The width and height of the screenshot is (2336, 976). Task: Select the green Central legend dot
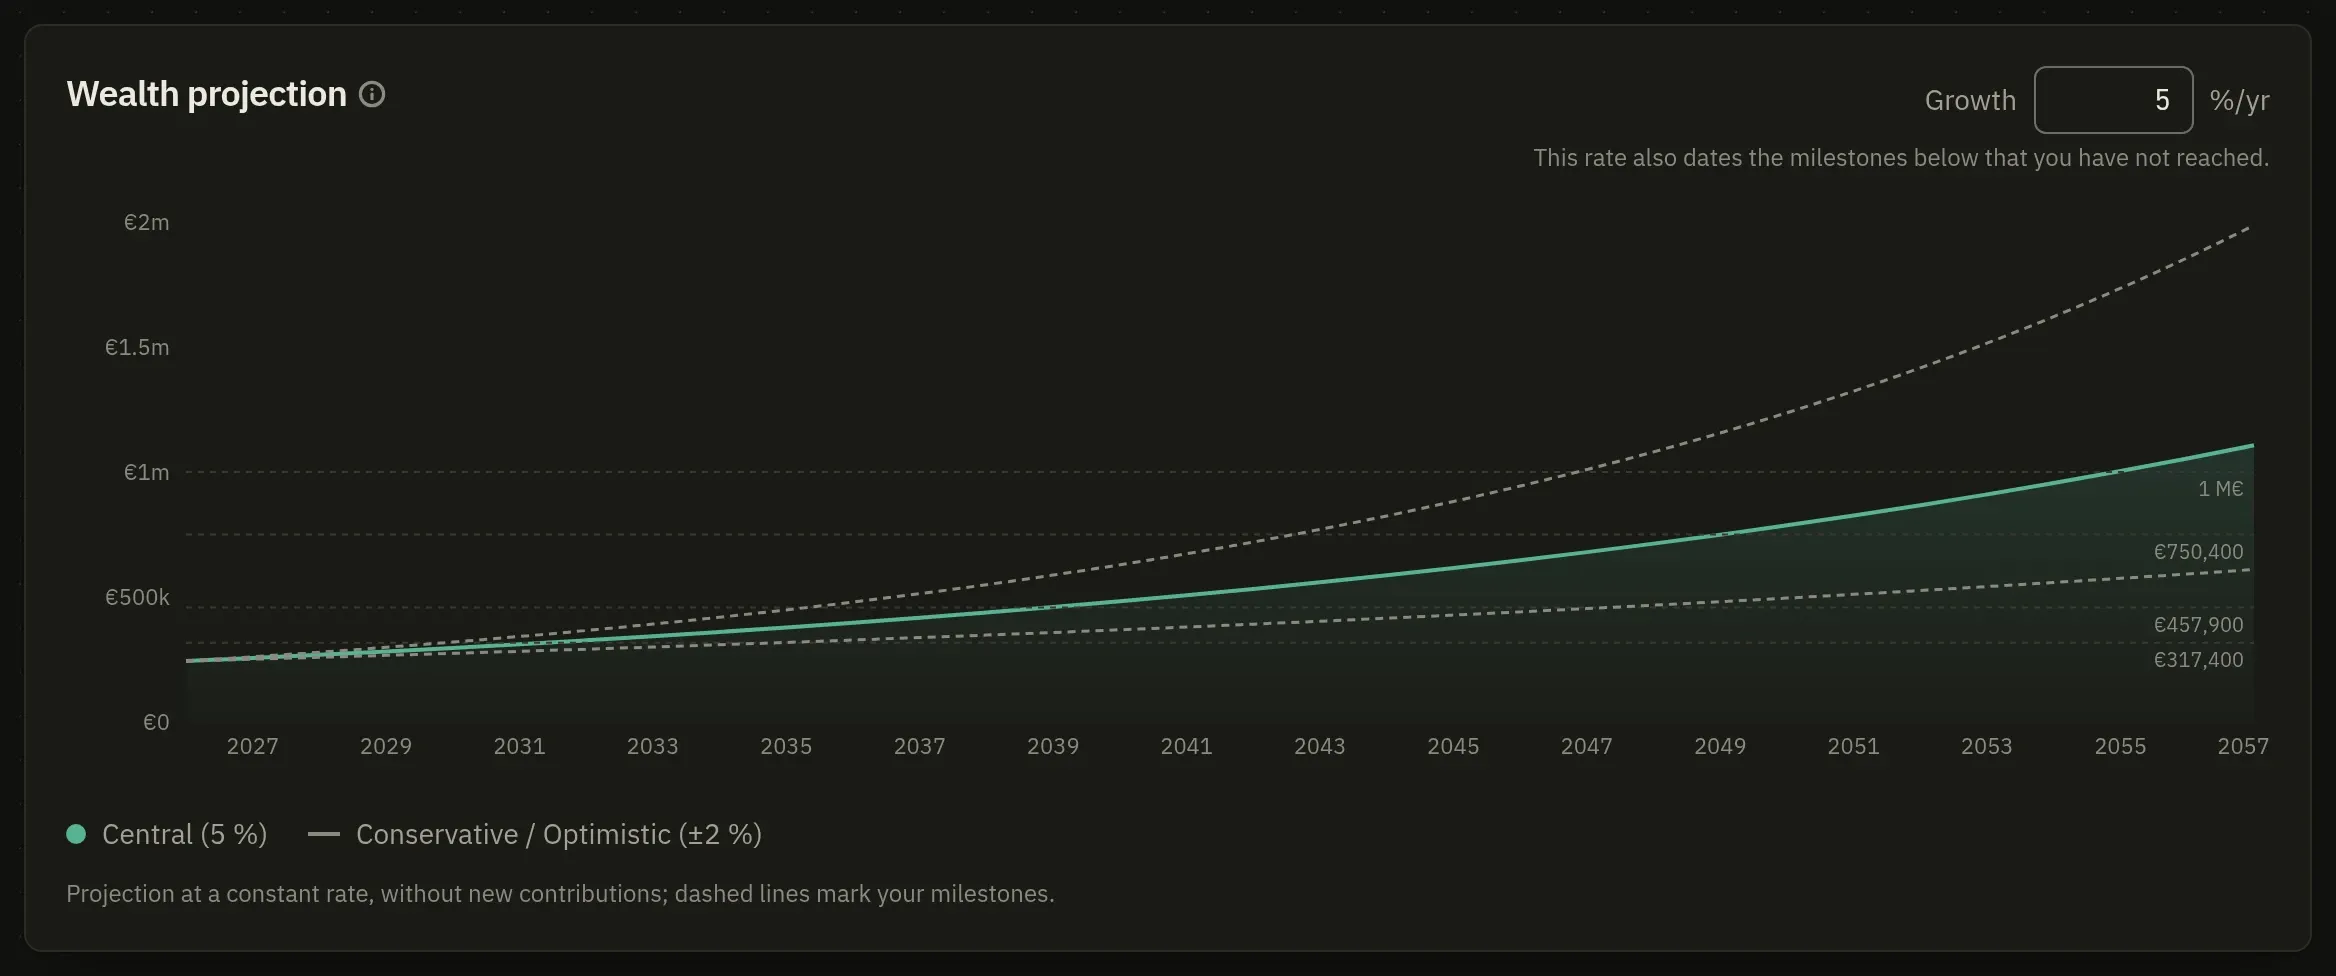click(76, 834)
